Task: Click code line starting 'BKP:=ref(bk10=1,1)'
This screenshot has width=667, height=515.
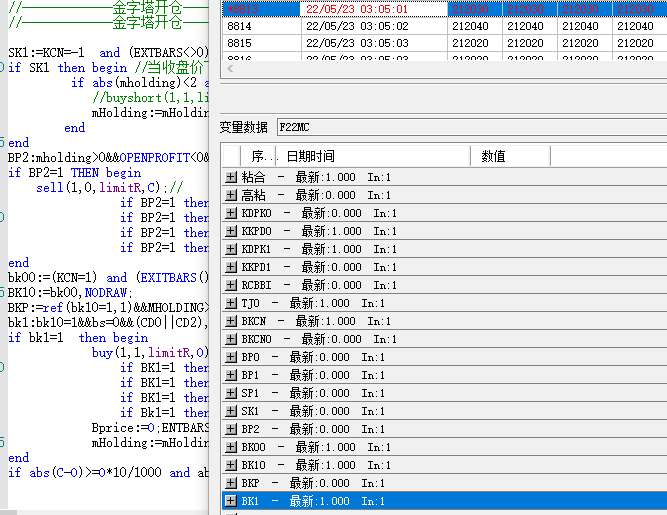Action: [108, 307]
